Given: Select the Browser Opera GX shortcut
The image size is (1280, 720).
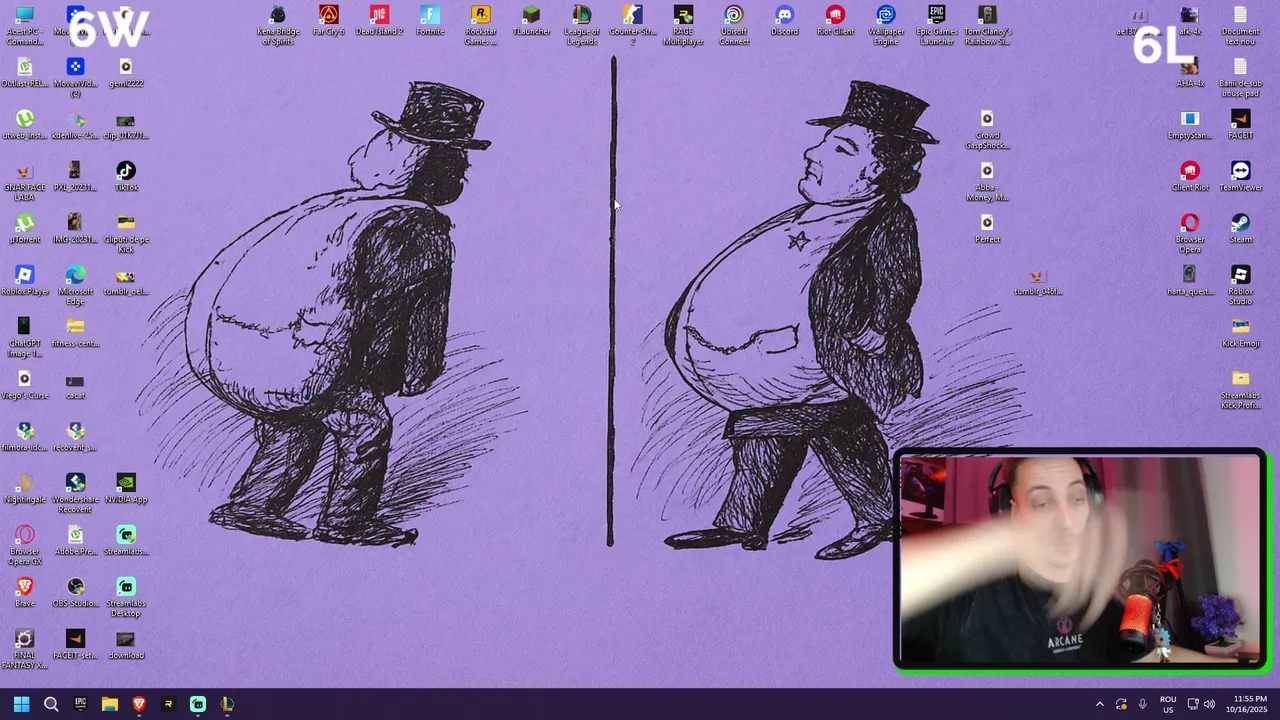Looking at the screenshot, I should 25,545.
